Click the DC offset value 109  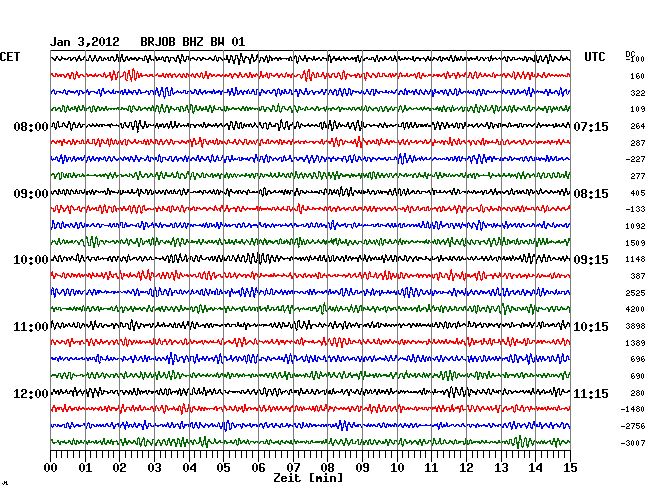[638, 109]
